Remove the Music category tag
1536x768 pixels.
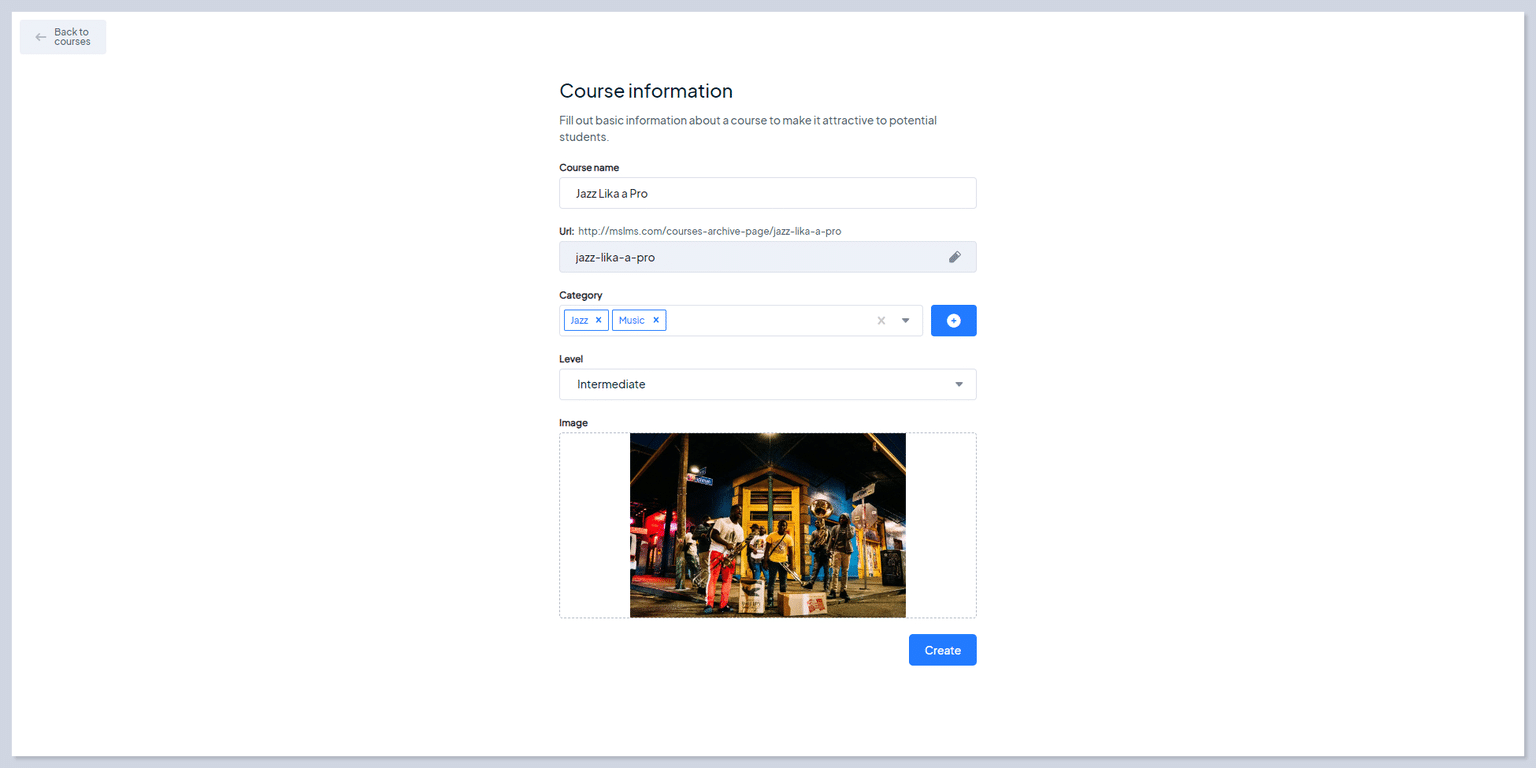(658, 320)
